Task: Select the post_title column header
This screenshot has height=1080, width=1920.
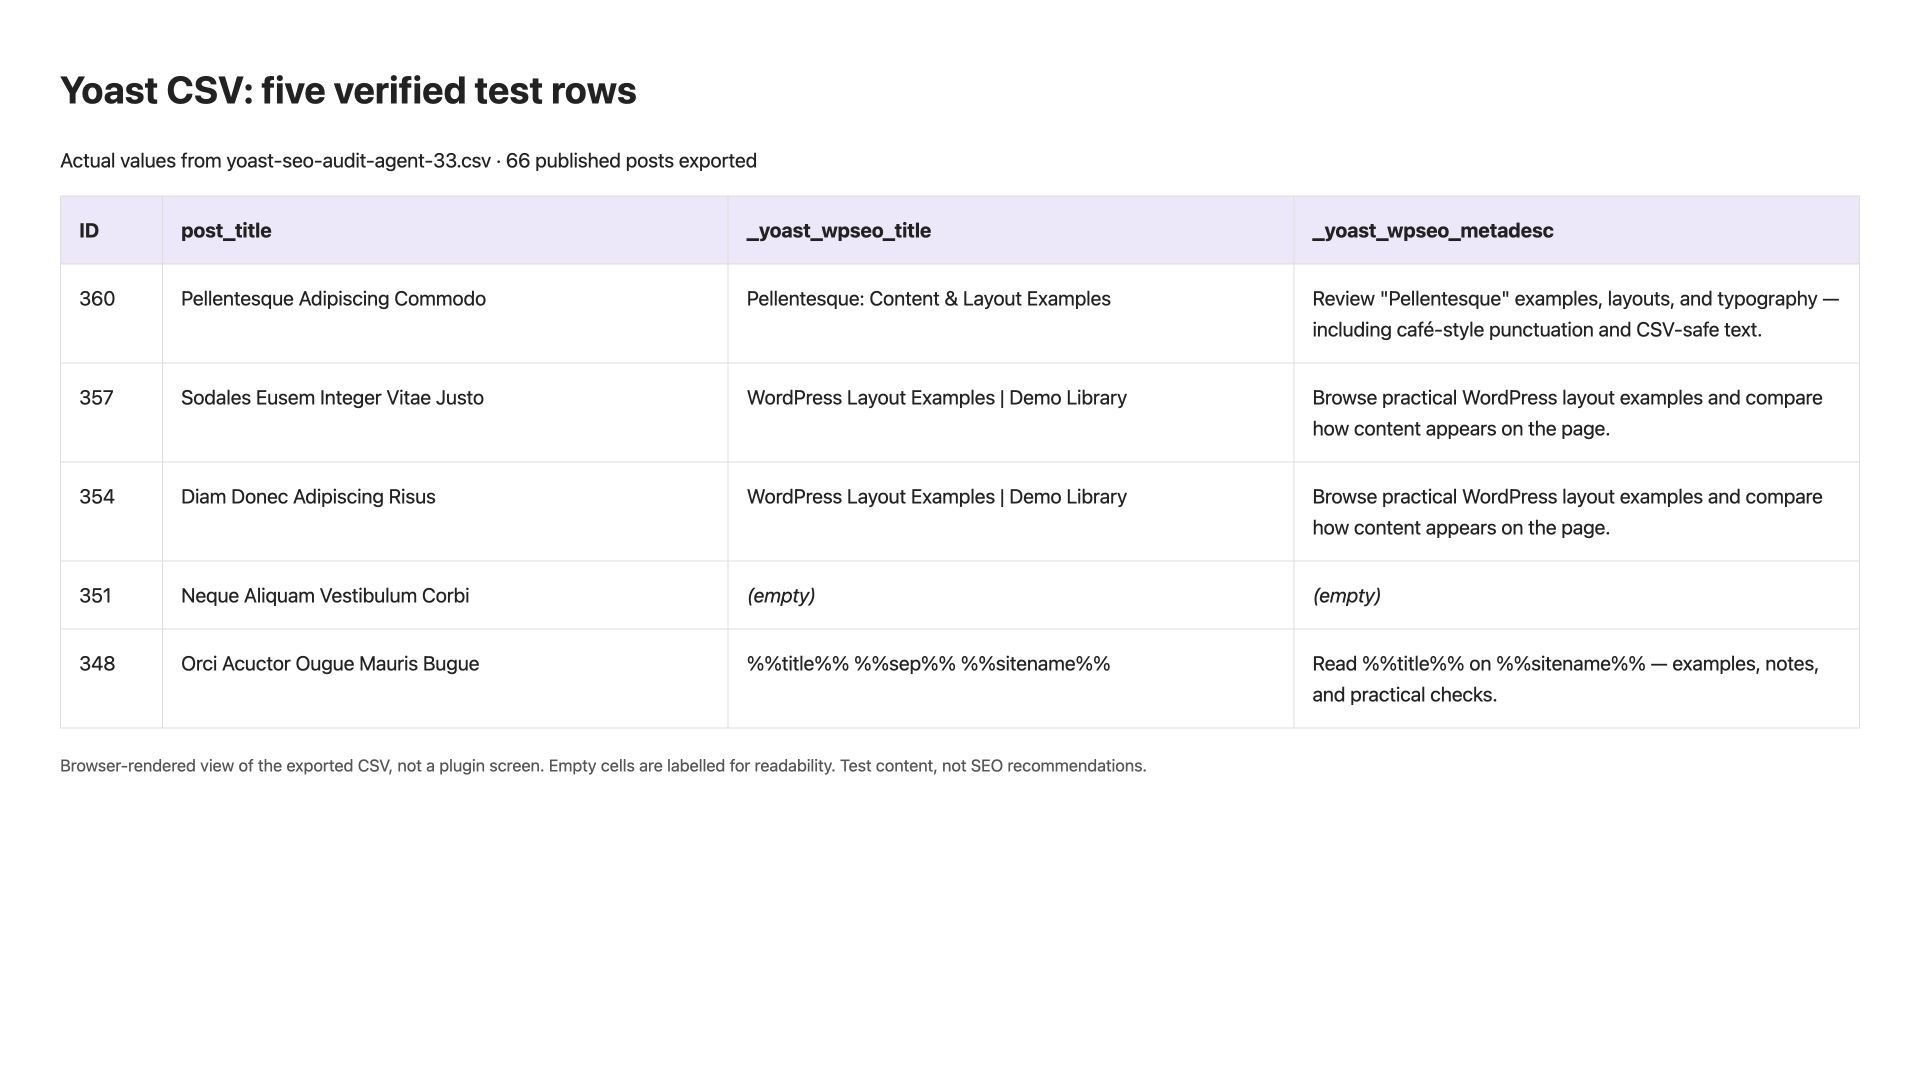Action: pos(445,230)
